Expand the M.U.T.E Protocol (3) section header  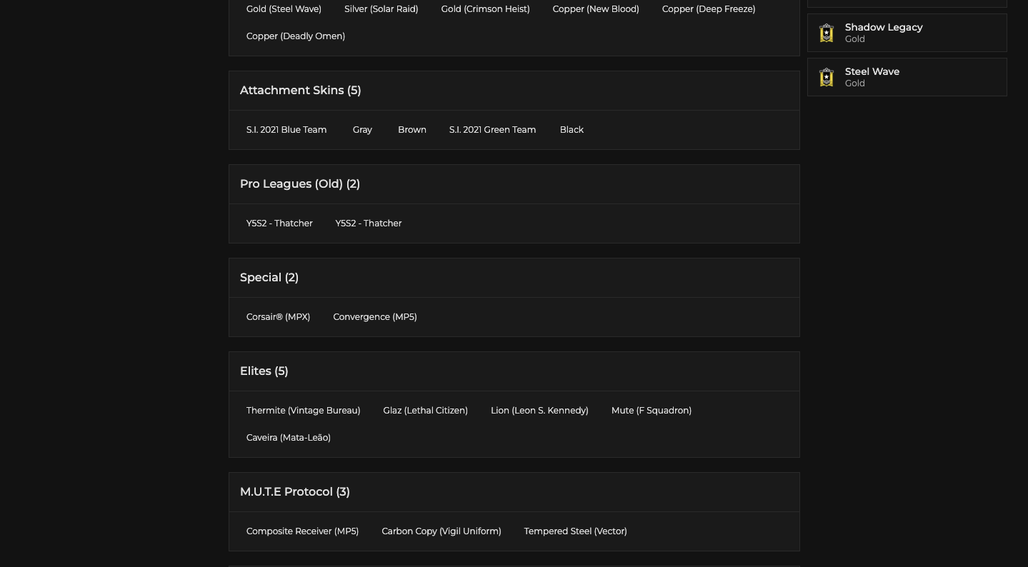pos(514,492)
